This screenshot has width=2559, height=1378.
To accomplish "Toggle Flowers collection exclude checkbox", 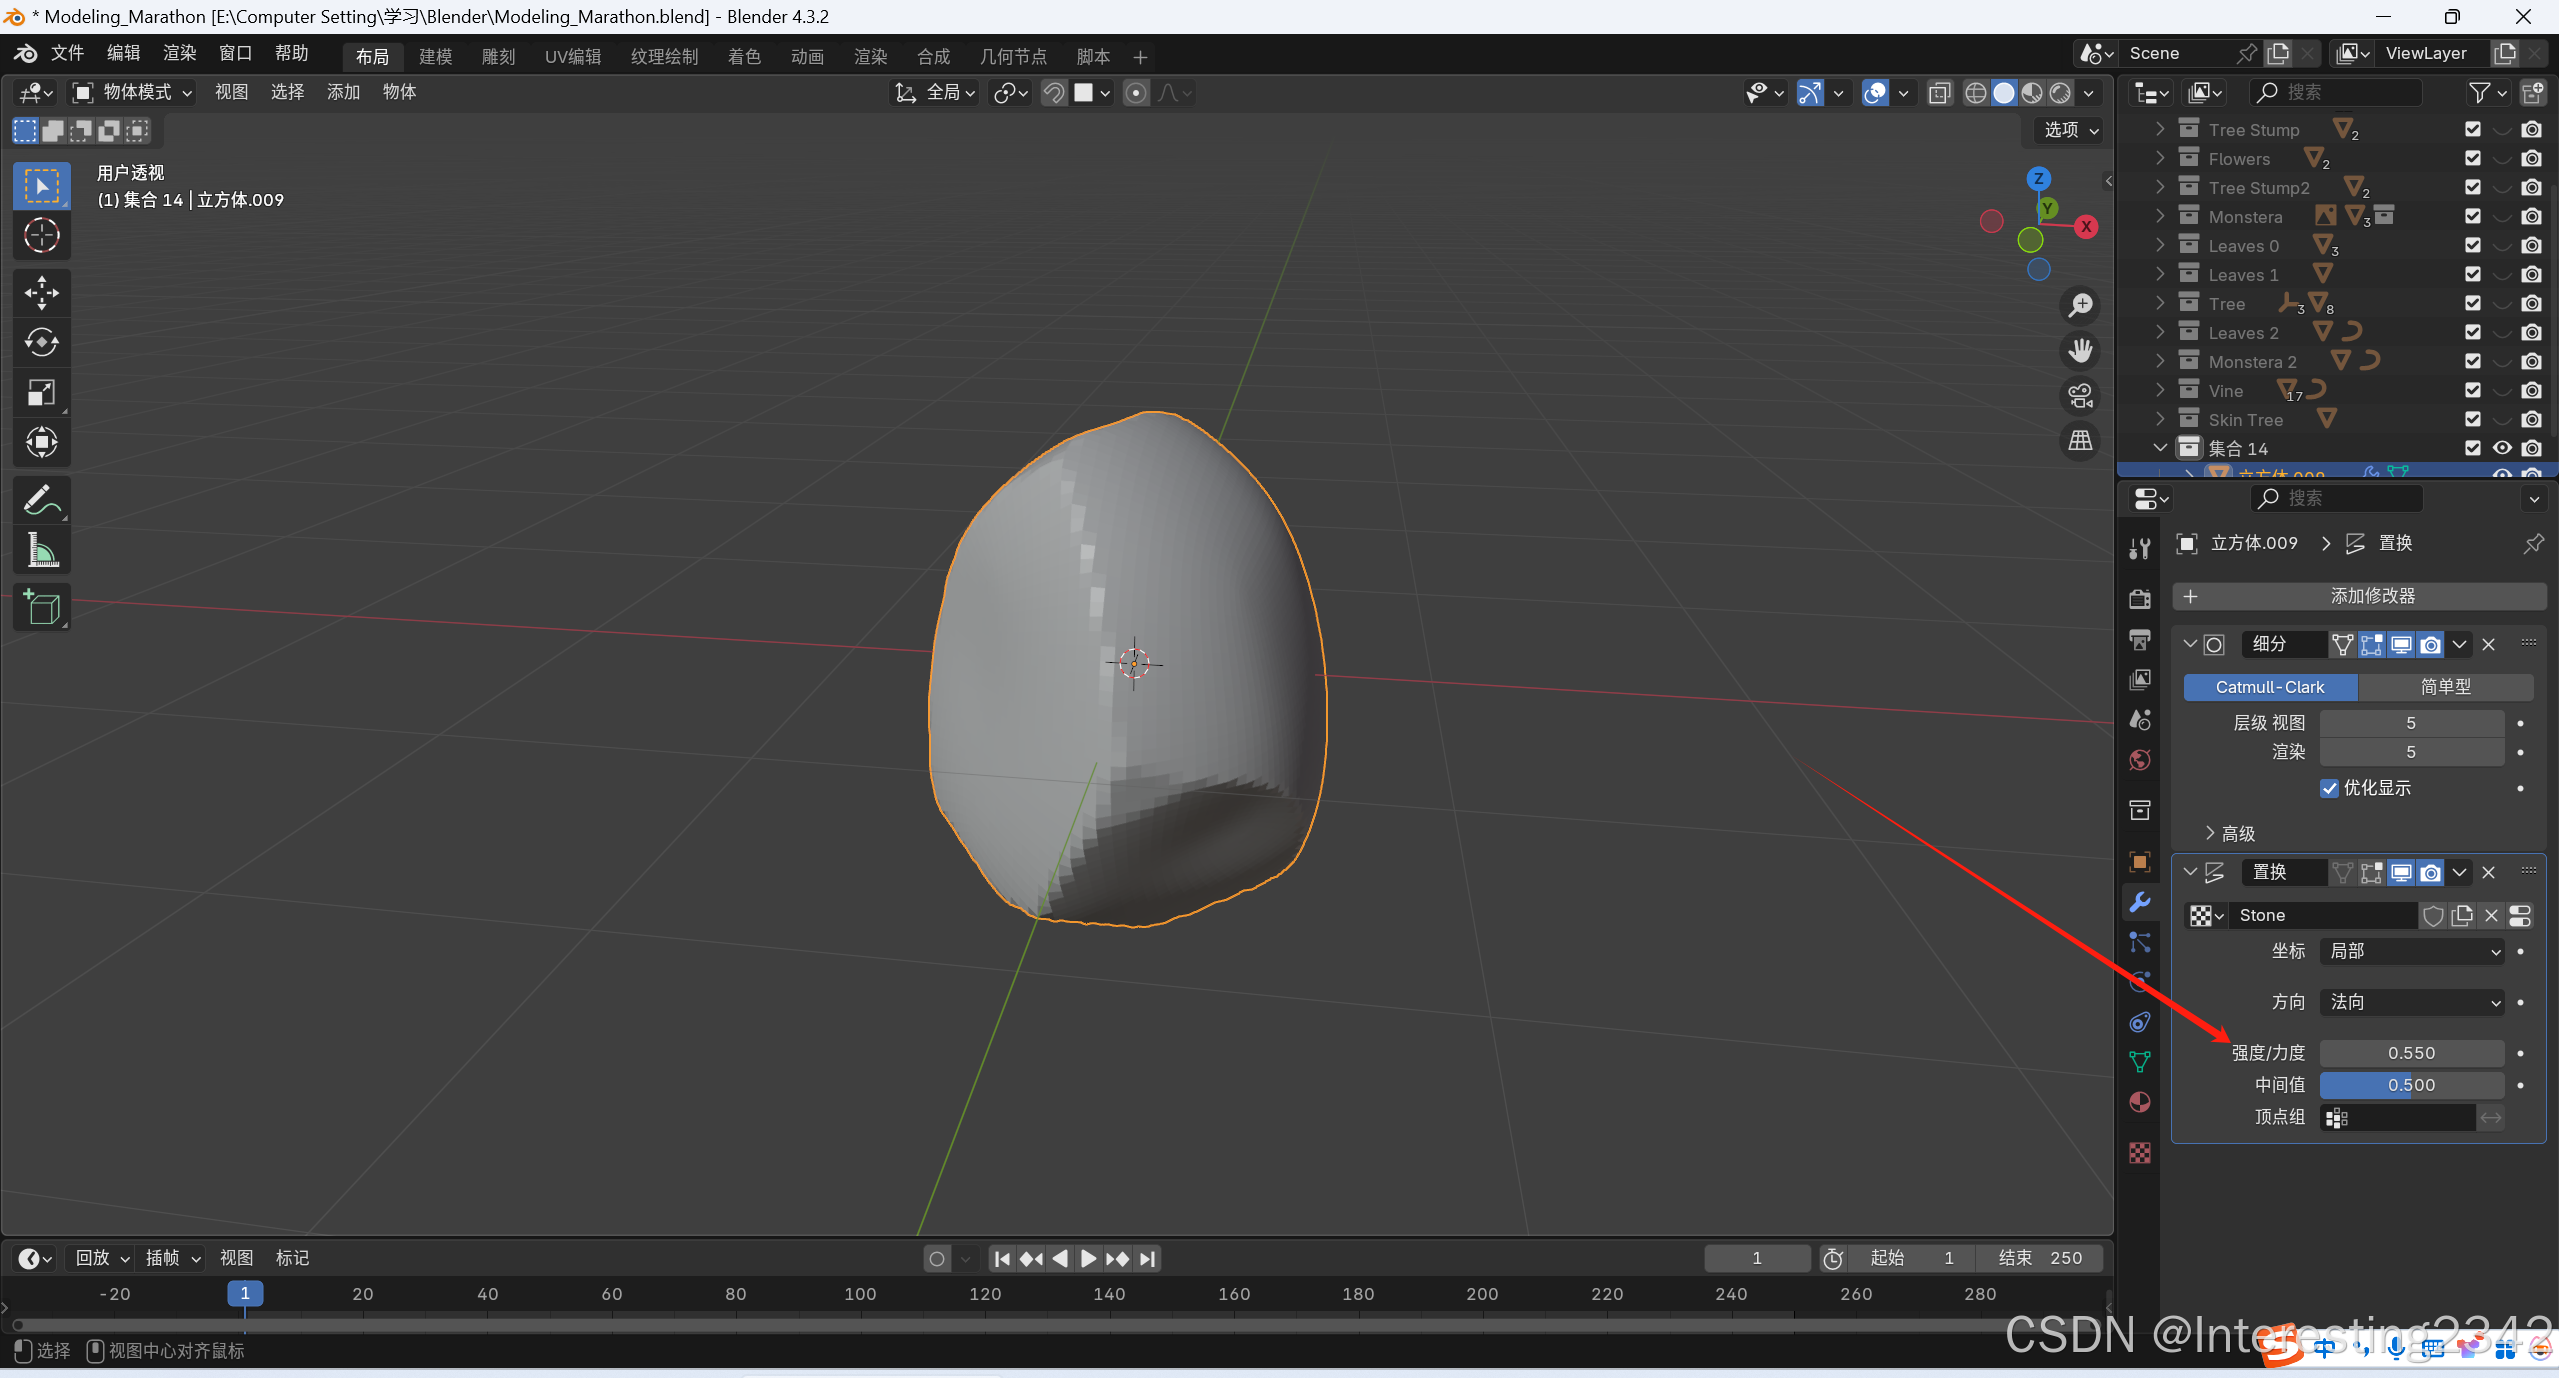I will 2473,158.
